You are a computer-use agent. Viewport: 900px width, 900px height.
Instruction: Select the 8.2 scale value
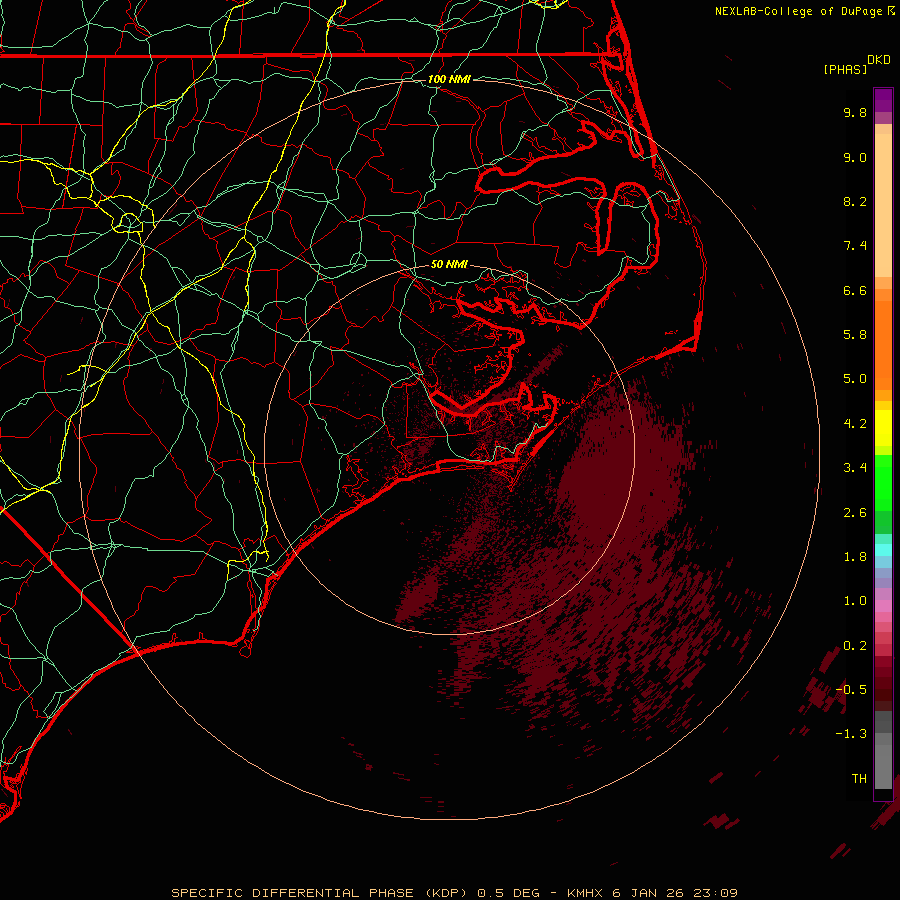(x=855, y=201)
